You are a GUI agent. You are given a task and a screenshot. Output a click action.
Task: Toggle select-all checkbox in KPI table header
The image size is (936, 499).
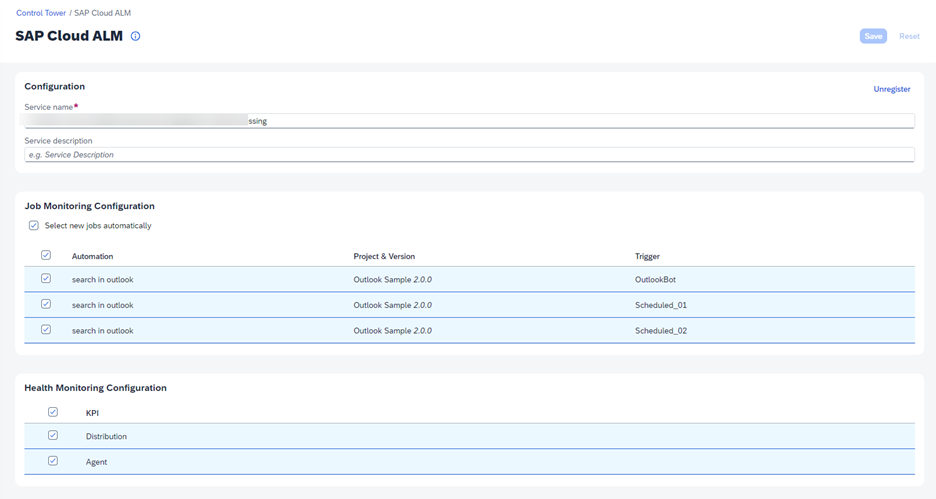coord(53,412)
